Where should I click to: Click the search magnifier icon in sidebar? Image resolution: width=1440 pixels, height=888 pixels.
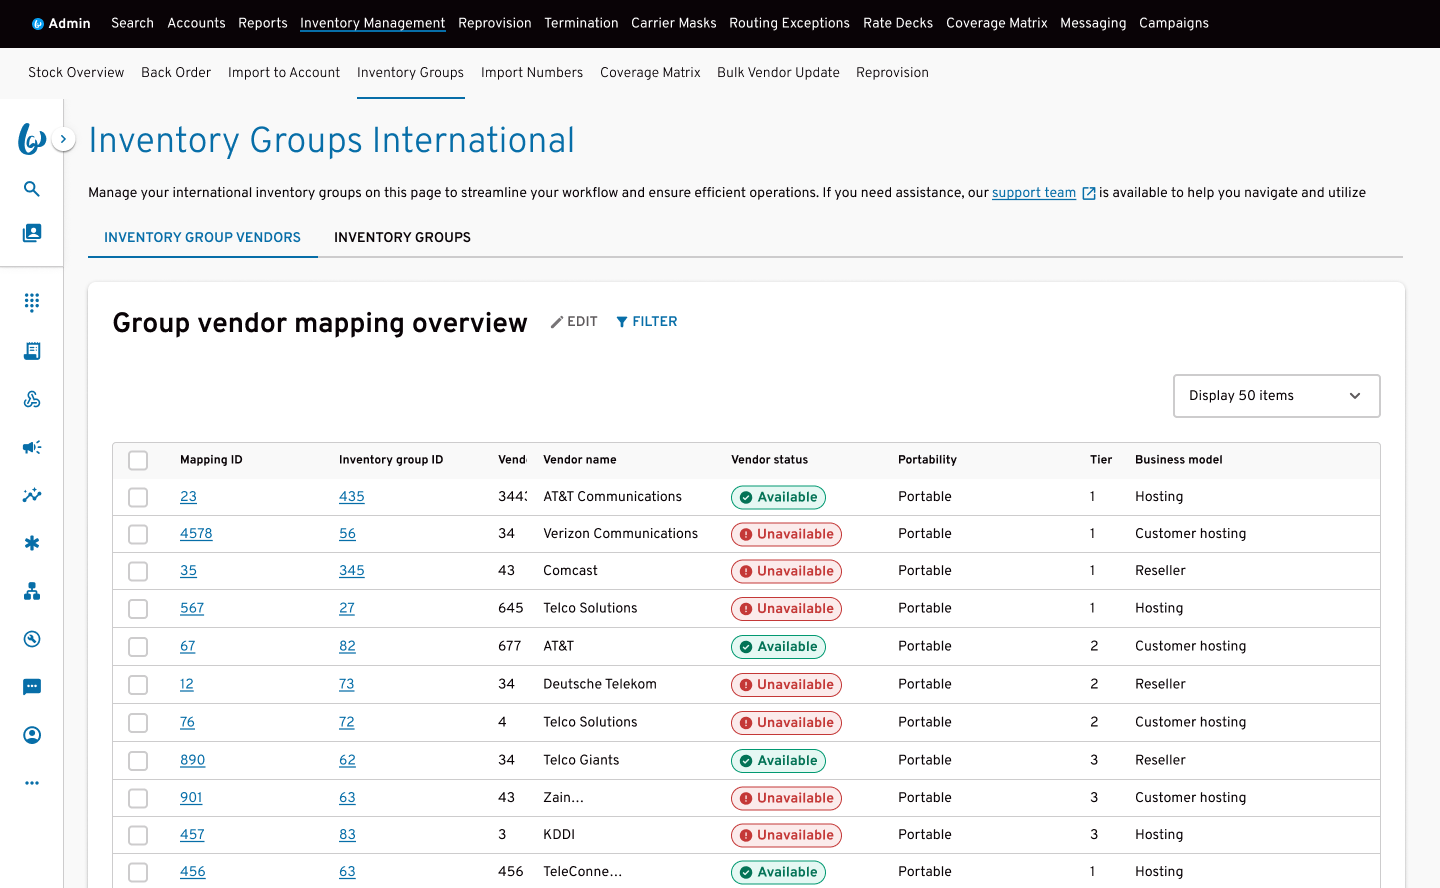pos(32,189)
